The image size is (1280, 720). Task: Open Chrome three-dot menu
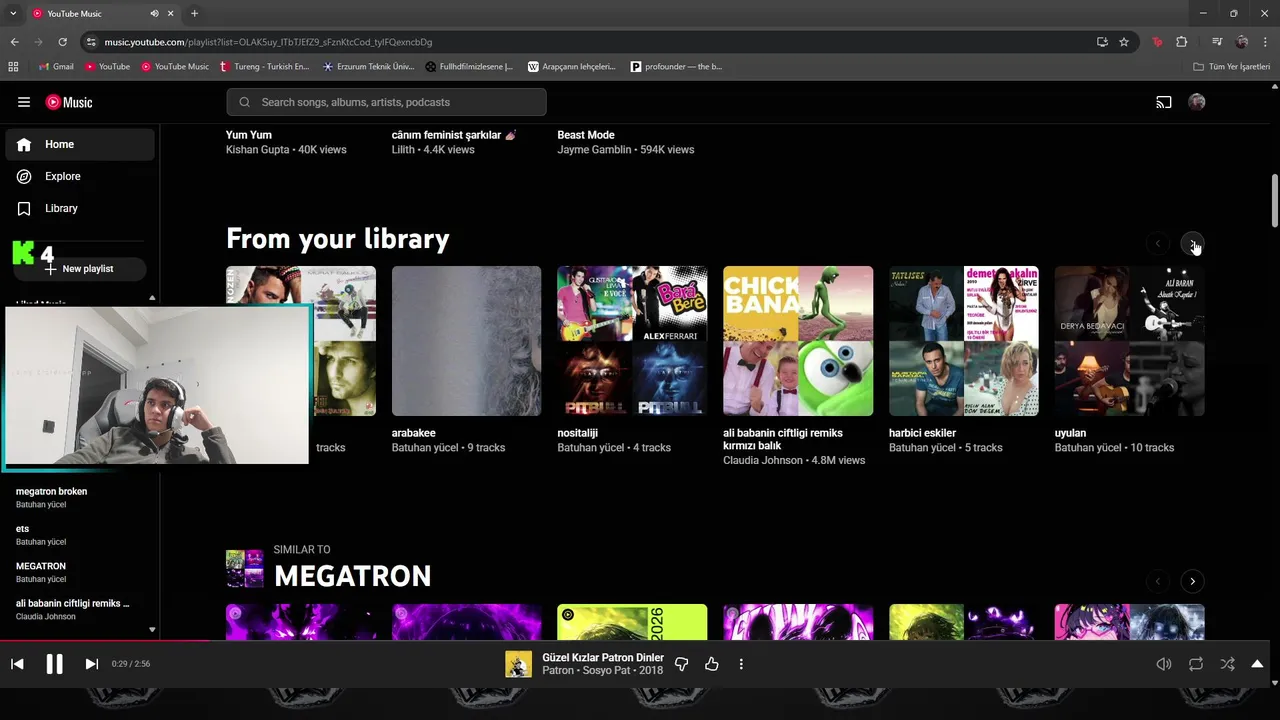[1266, 42]
